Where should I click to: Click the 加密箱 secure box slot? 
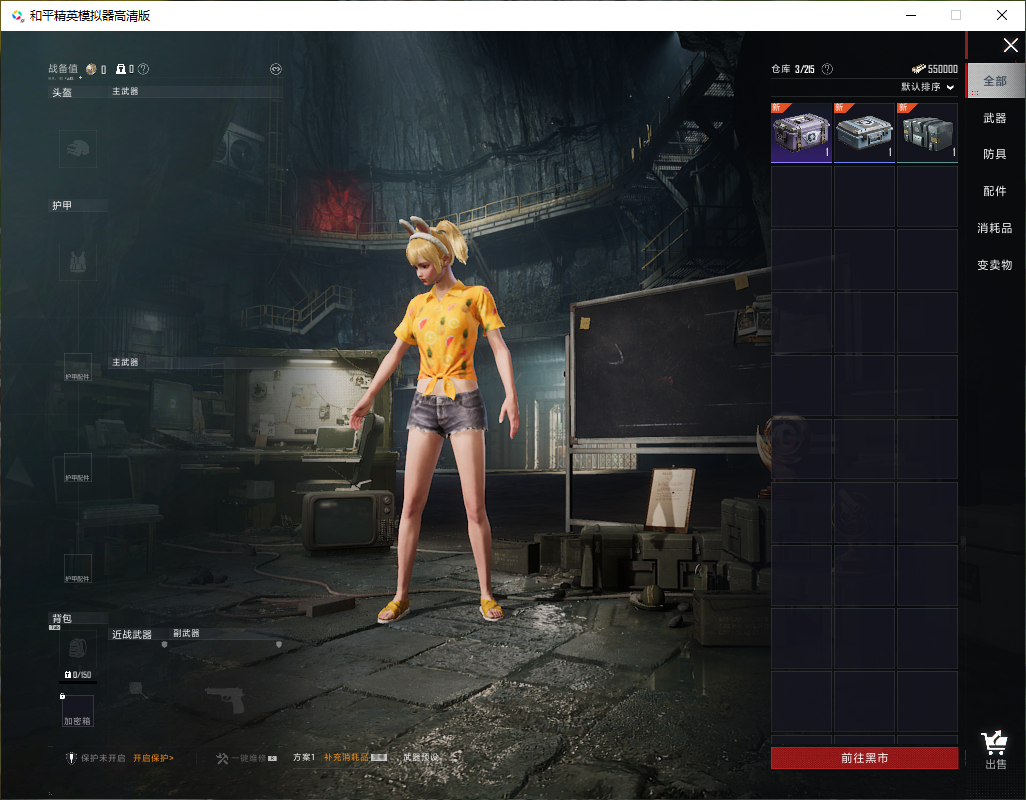tap(78, 711)
